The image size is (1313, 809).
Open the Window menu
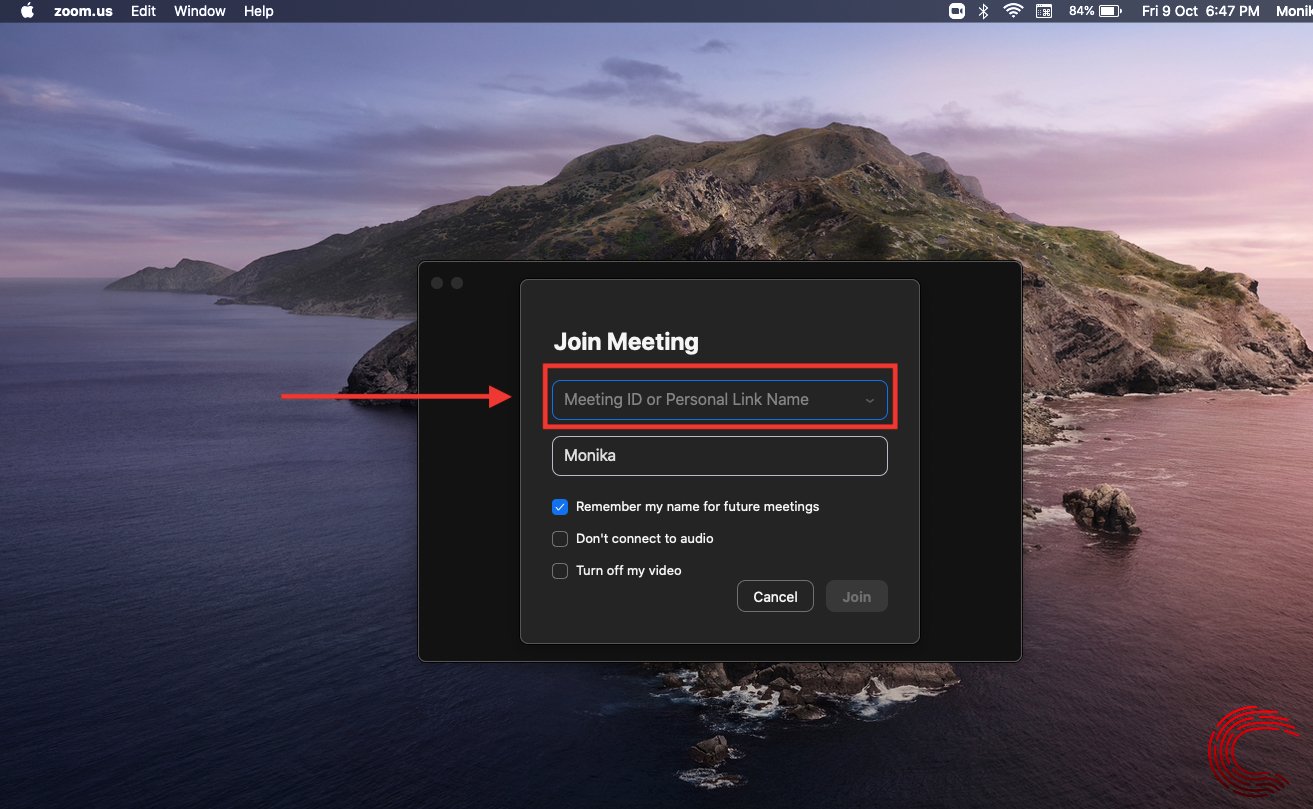[199, 11]
